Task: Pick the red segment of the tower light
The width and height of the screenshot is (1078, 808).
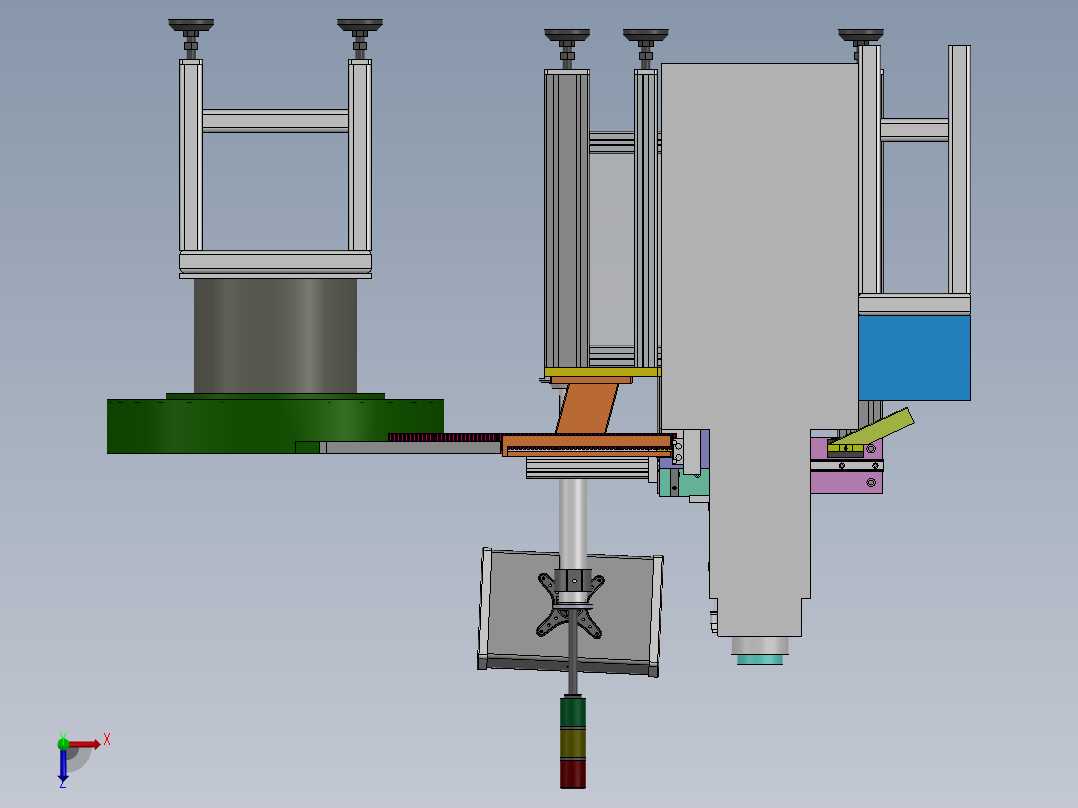Action: (573, 774)
